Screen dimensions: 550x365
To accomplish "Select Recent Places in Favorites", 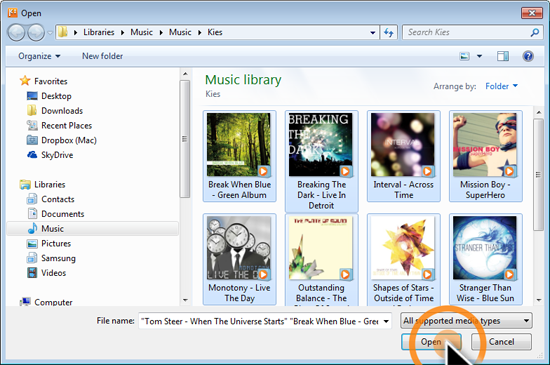I will tap(66, 125).
